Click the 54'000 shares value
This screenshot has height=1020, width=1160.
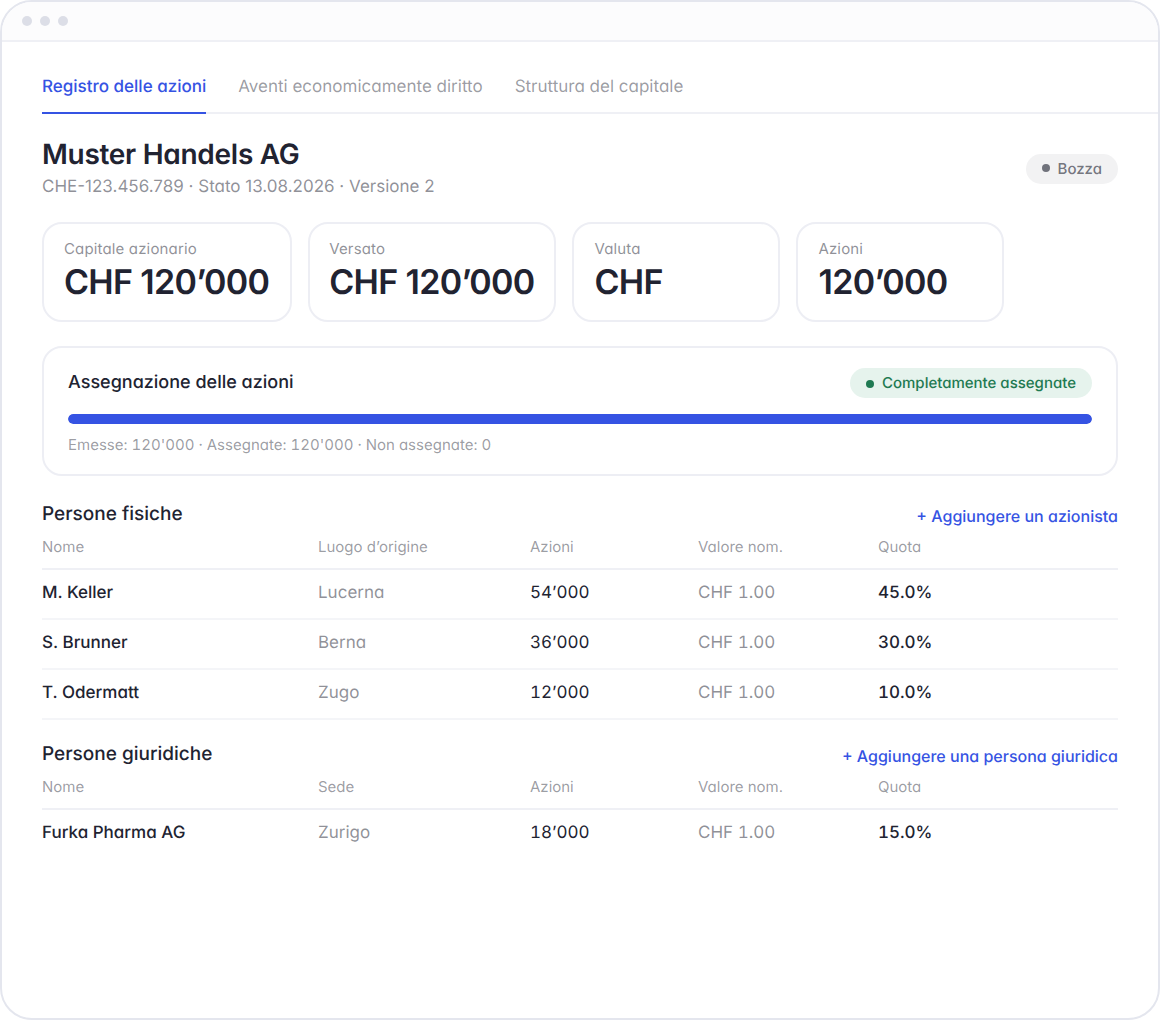coord(560,592)
